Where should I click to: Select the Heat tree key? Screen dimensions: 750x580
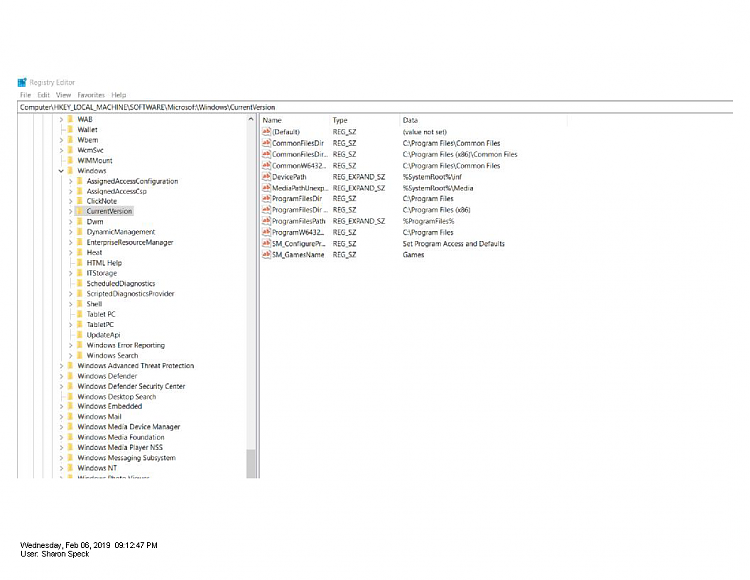pos(94,252)
